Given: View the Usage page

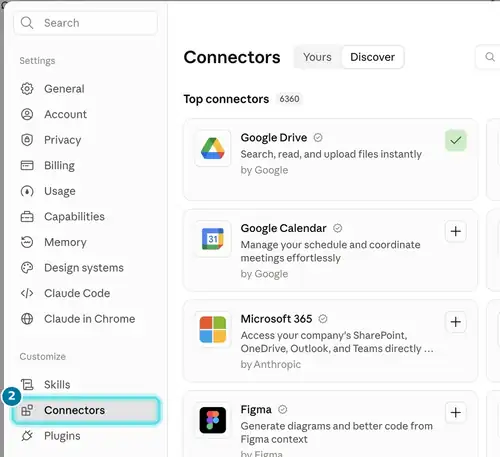Looking at the screenshot, I should tap(86, 191).
